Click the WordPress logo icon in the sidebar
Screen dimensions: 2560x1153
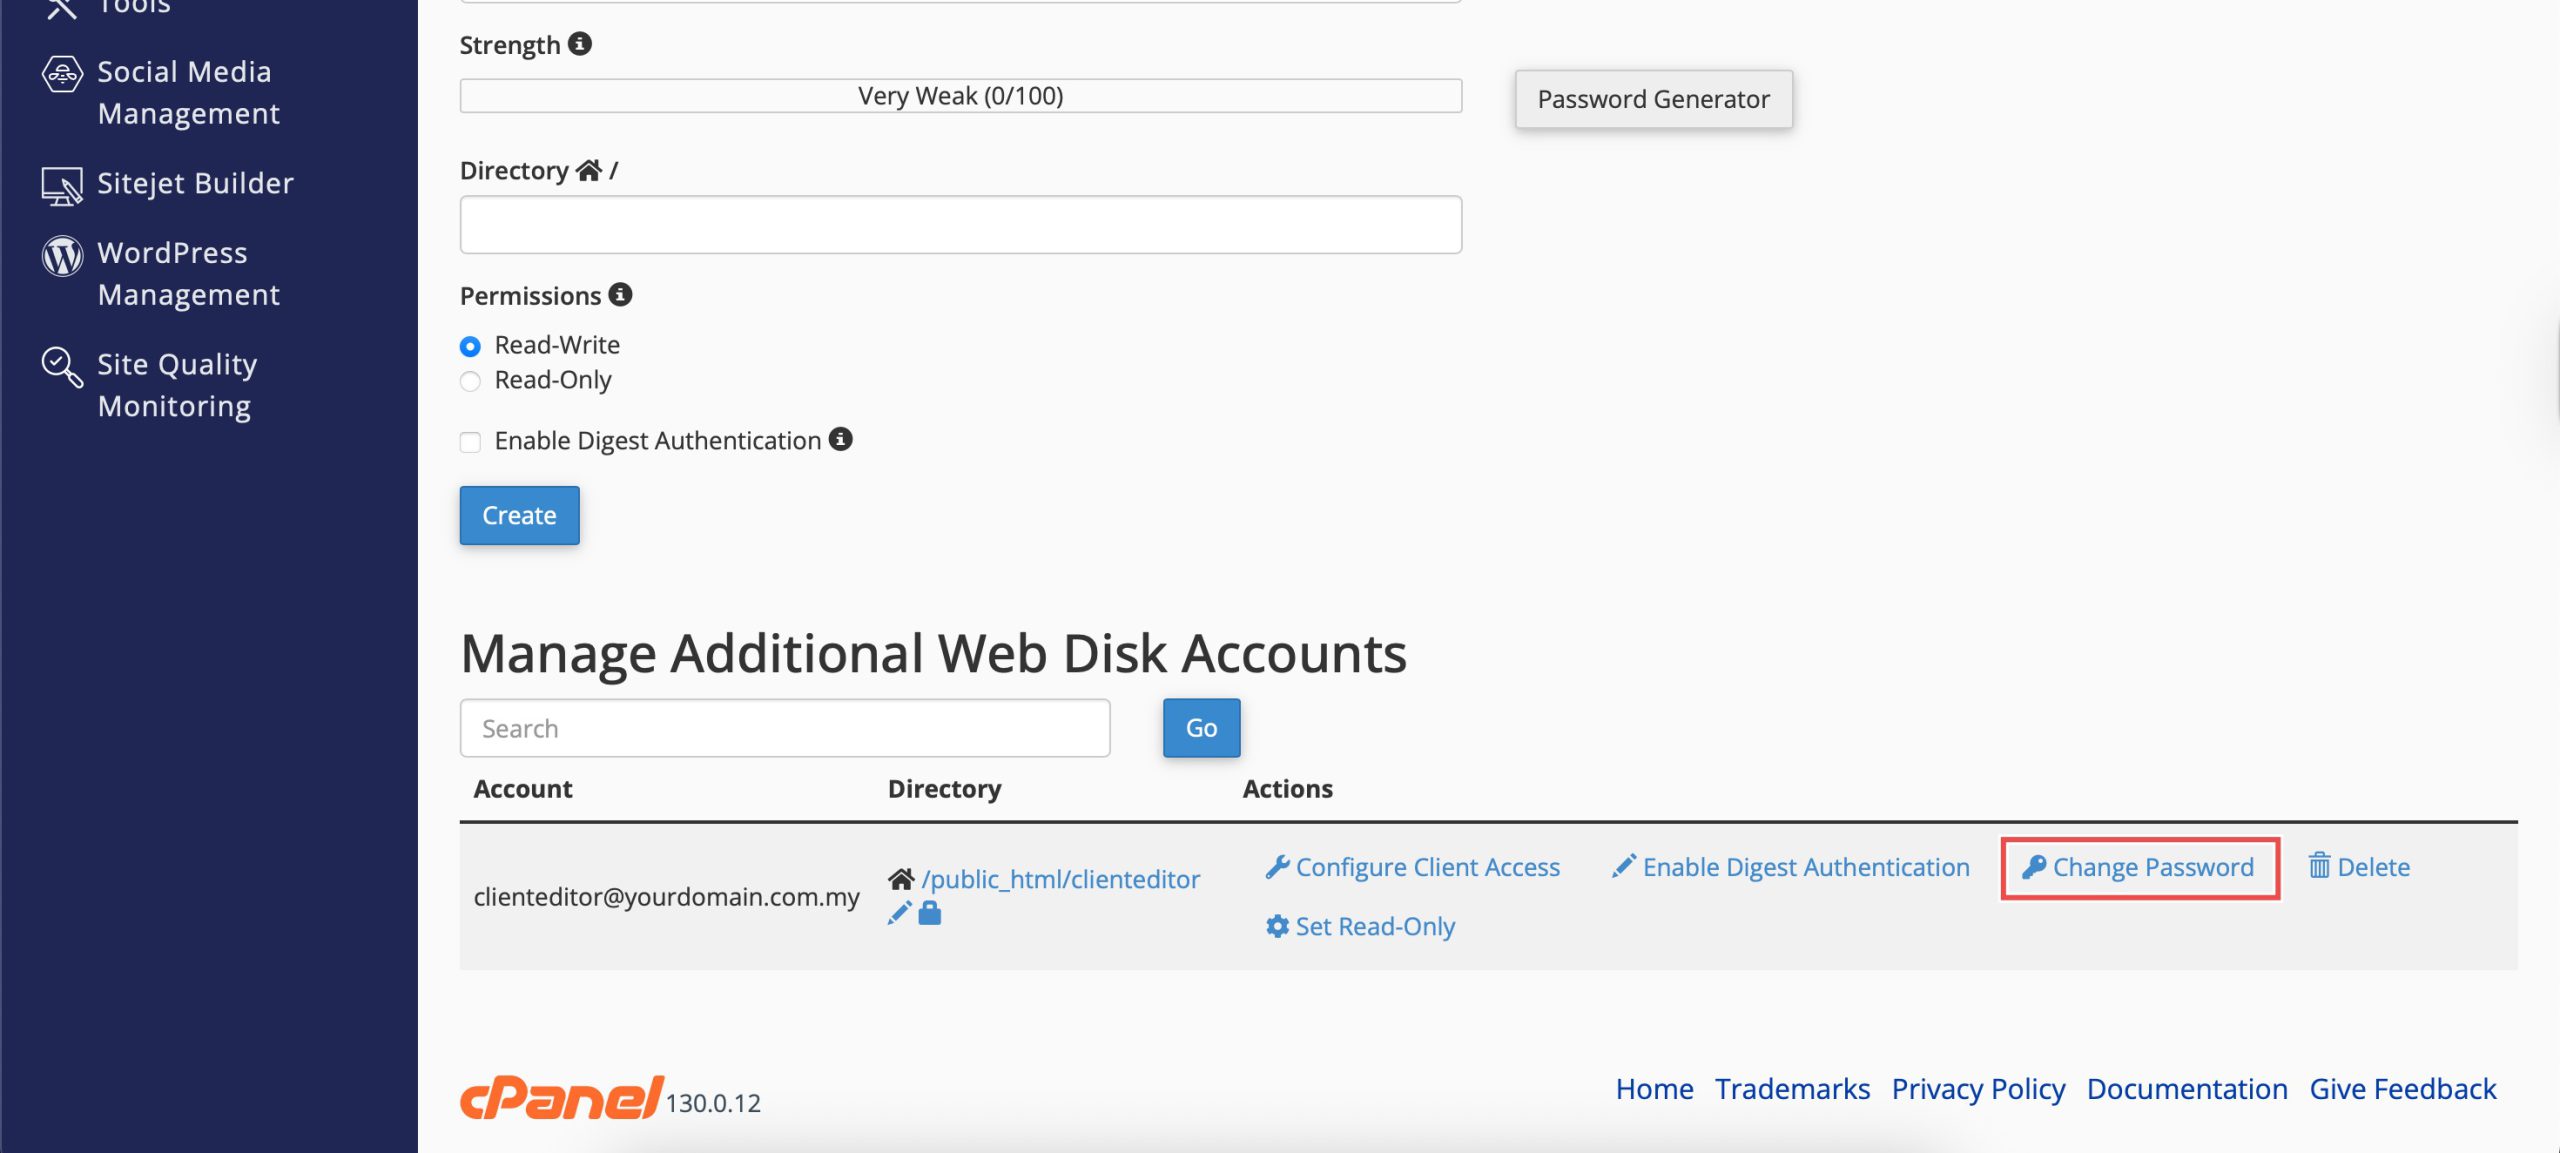62,256
